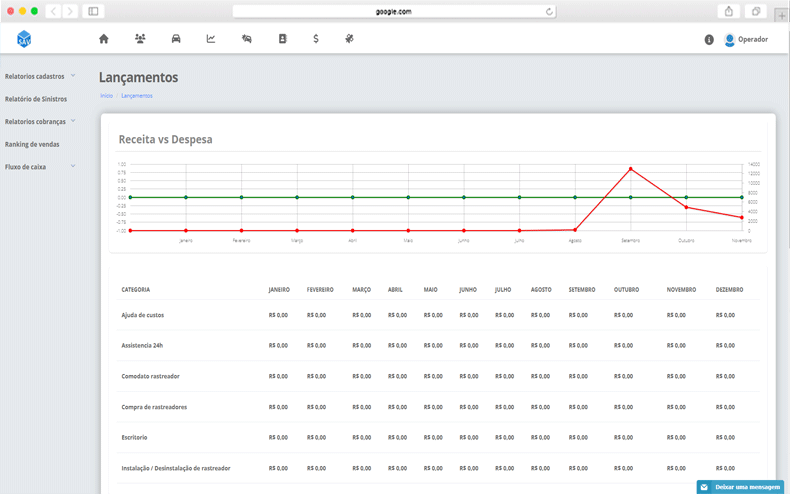Open the dollar sign financeiro icon
Image resolution: width=790 pixels, height=494 pixels.
point(316,39)
